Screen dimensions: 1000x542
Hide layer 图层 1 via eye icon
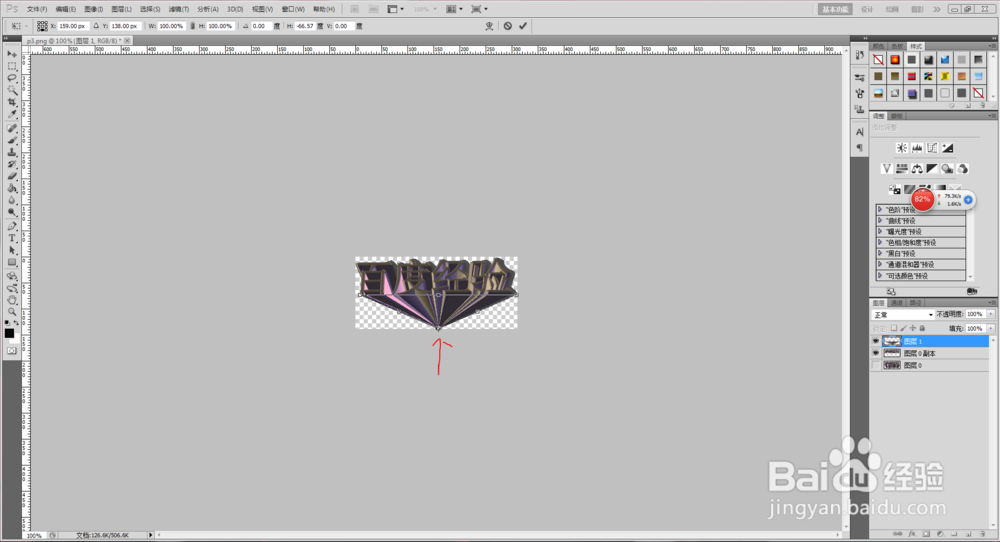[876, 341]
